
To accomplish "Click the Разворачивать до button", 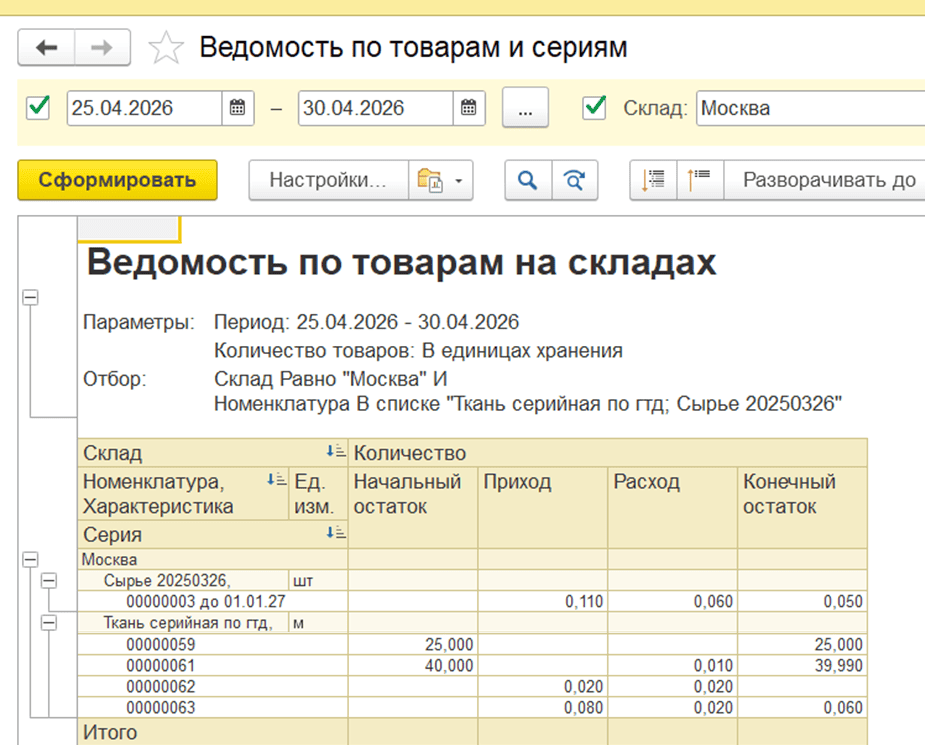I will tap(828, 181).
